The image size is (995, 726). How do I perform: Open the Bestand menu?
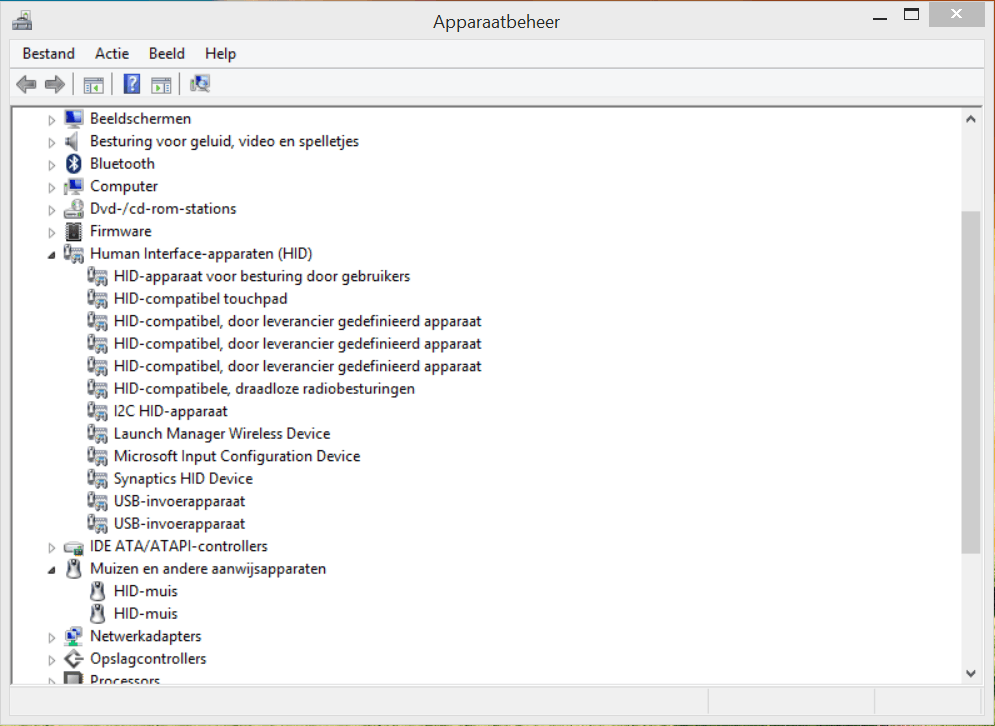pyautogui.click(x=48, y=53)
